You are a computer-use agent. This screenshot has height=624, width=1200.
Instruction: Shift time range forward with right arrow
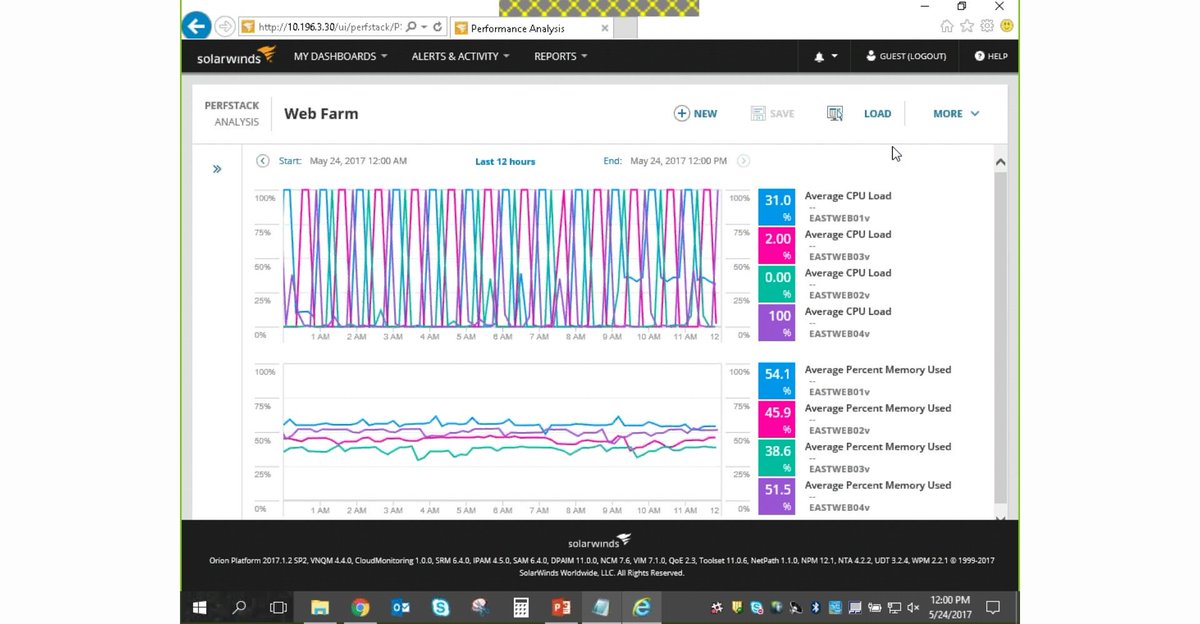click(x=743, y=161)
